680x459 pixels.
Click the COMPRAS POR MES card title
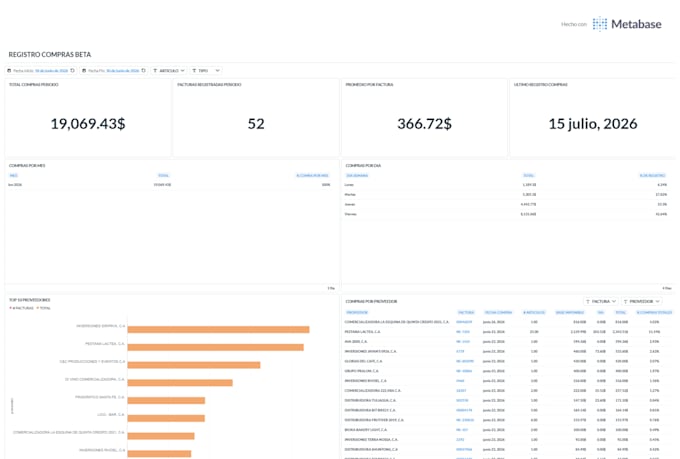tap(27, 165)
